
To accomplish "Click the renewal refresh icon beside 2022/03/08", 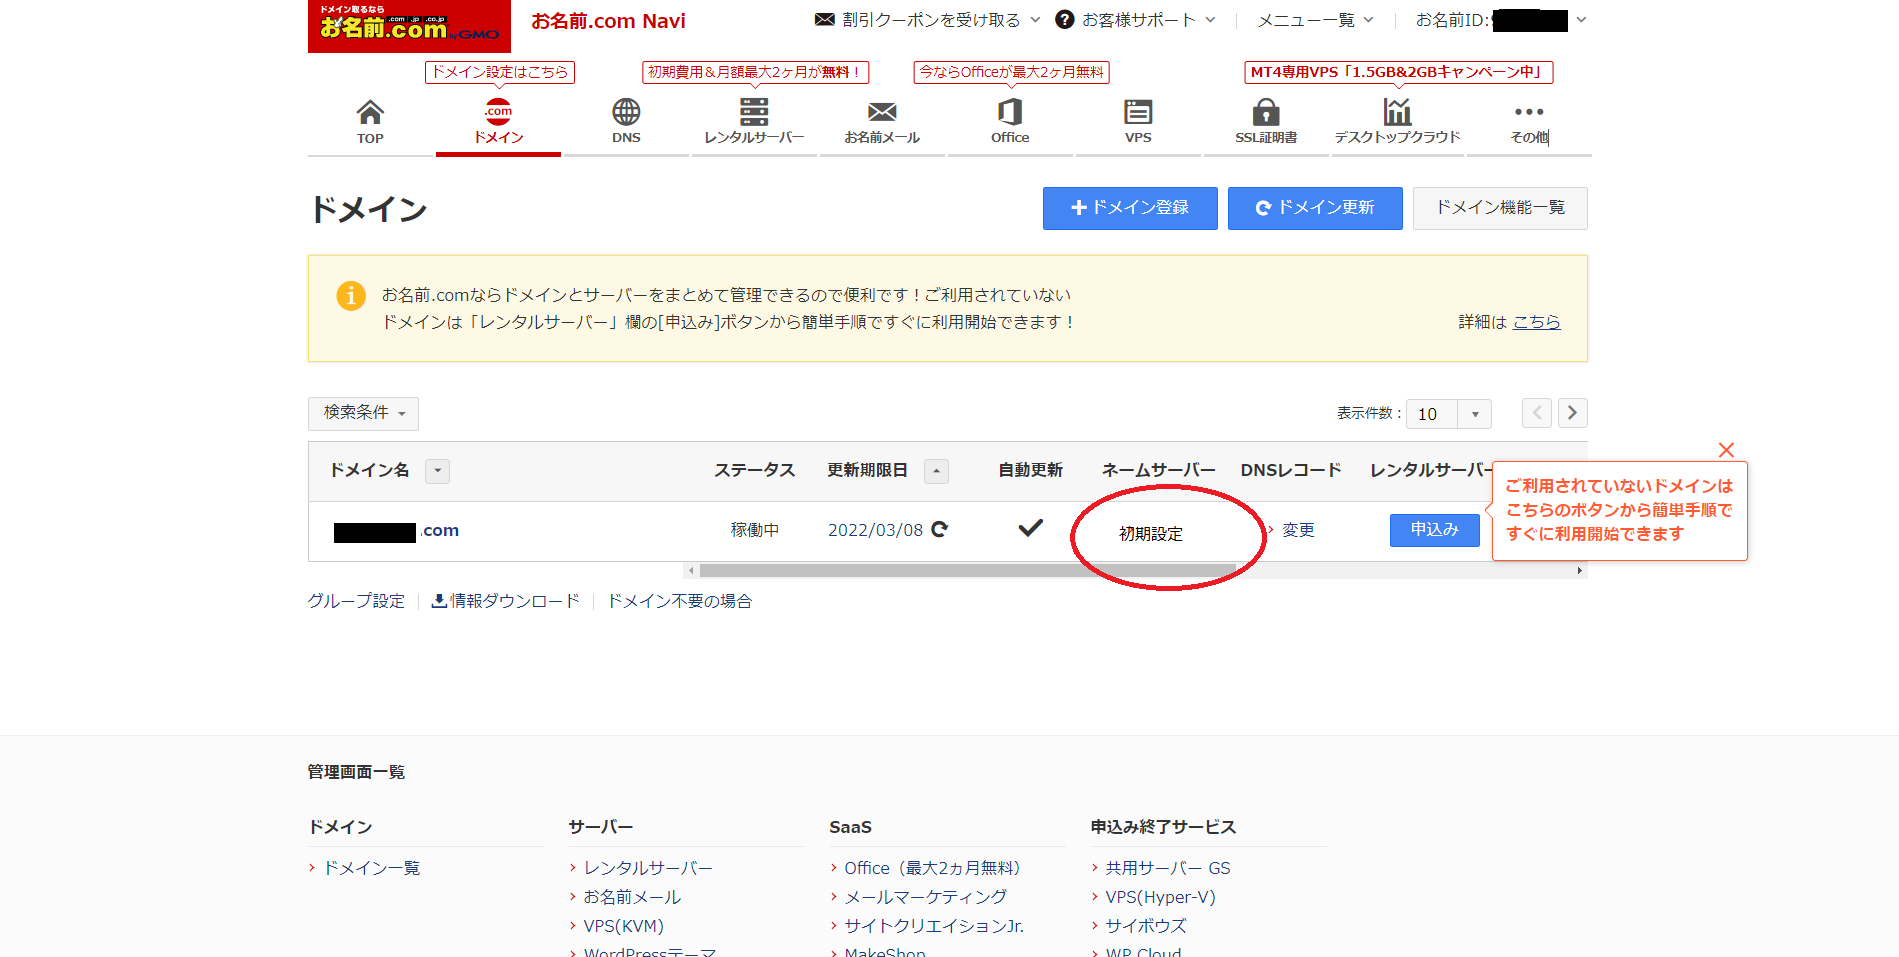I will click(x=940, y=529).
